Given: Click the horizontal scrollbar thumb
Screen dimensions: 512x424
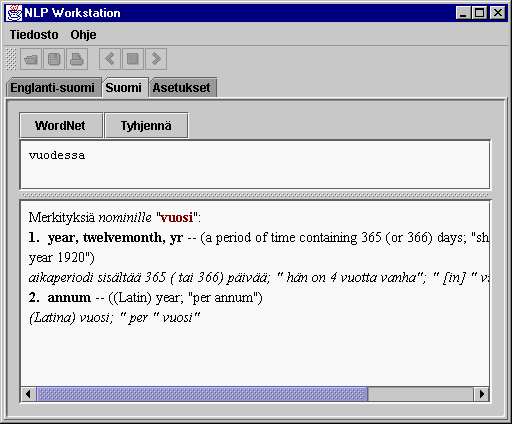Looking at the screenshot, I should point(202,394).
